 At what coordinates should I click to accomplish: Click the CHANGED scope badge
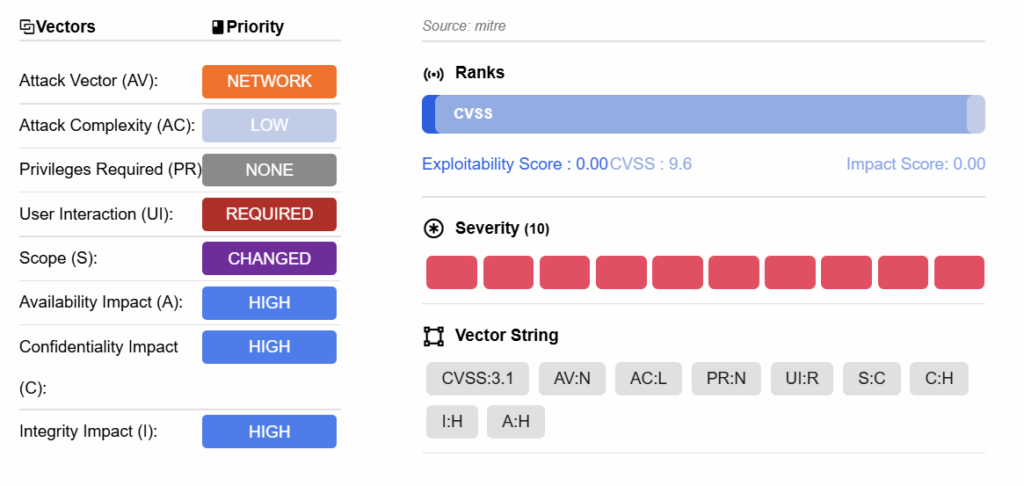[269, 258]
